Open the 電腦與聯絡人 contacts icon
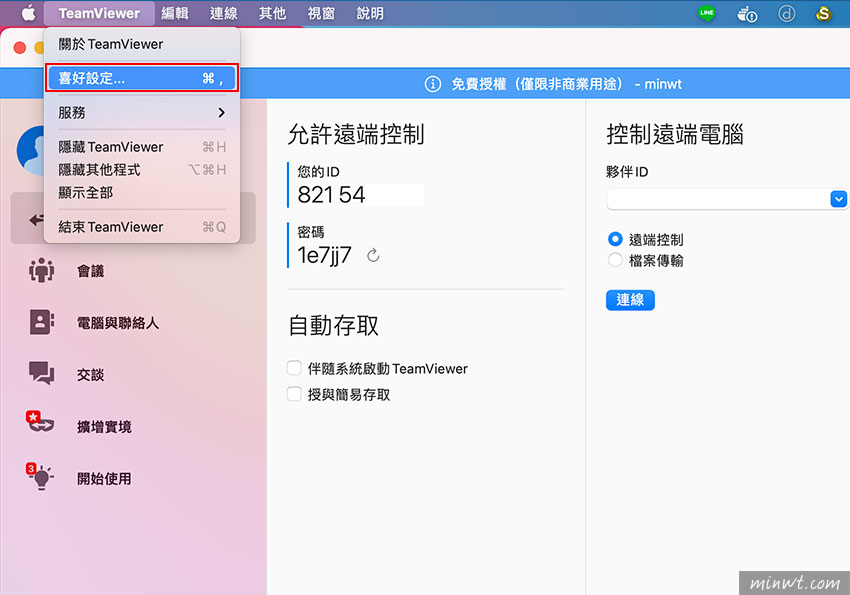The width and height of the screenshot is (850, 595). coord(41,322)
